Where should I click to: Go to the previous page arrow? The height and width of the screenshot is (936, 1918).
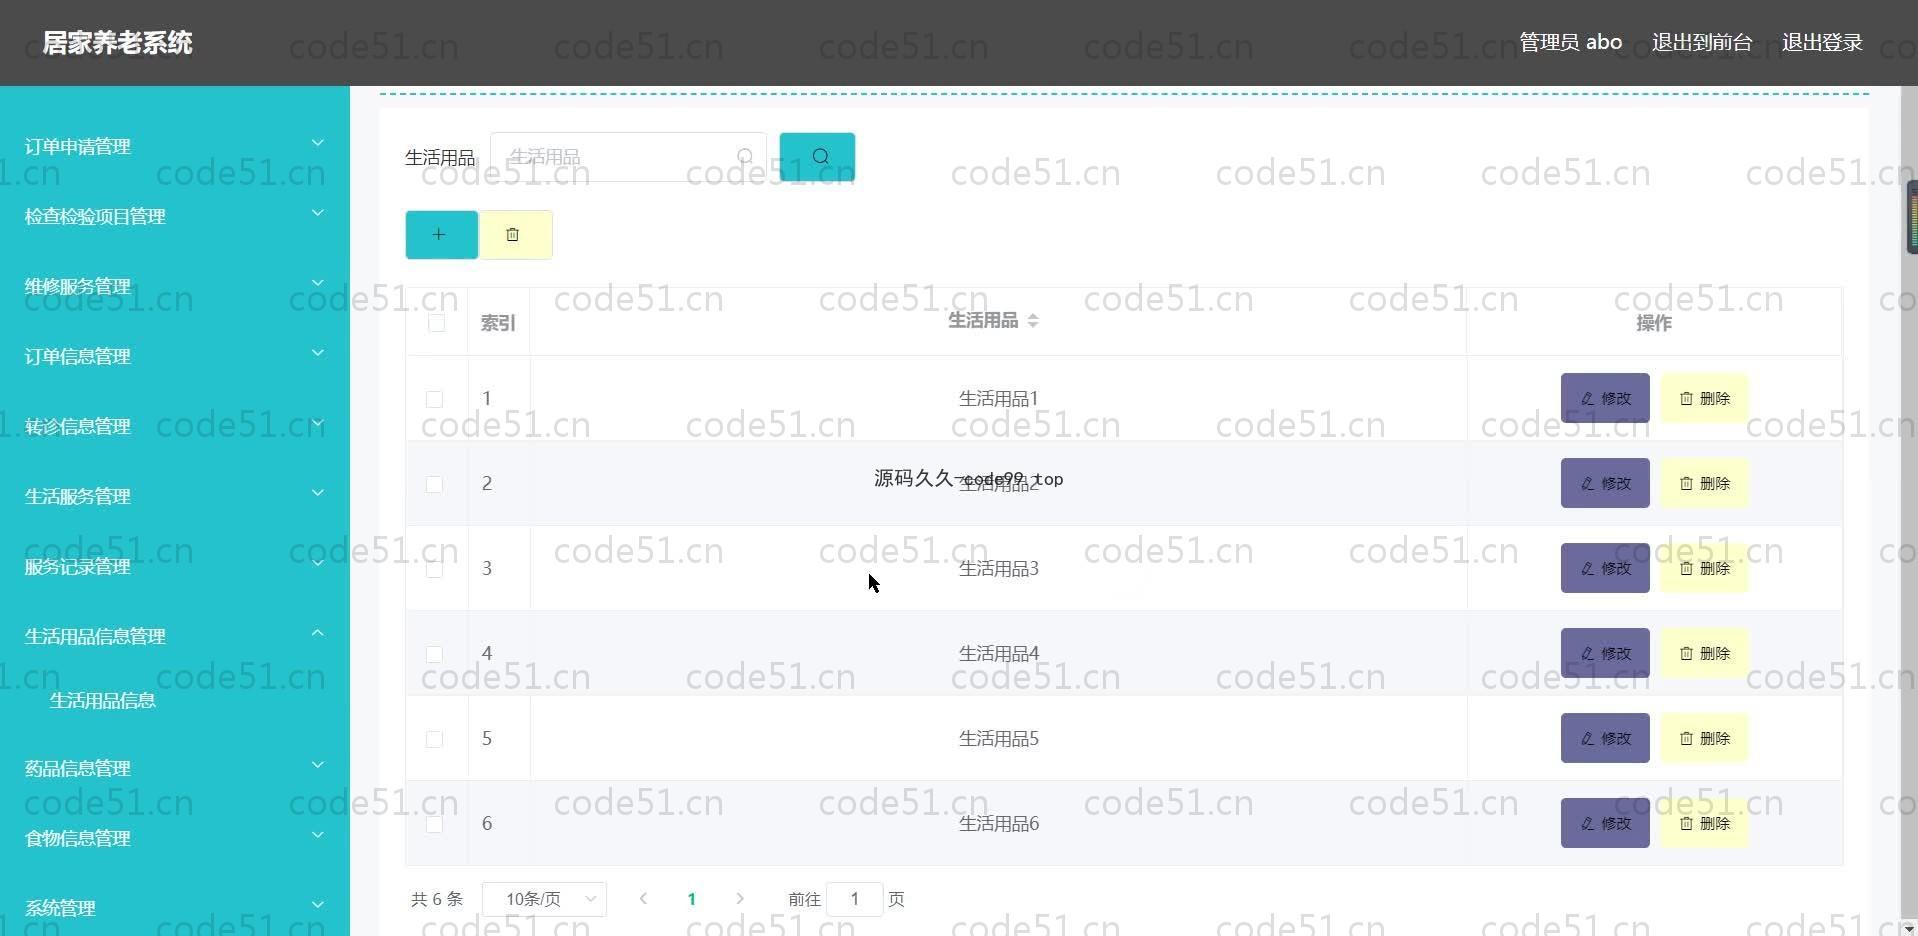(x=643, y=899)
